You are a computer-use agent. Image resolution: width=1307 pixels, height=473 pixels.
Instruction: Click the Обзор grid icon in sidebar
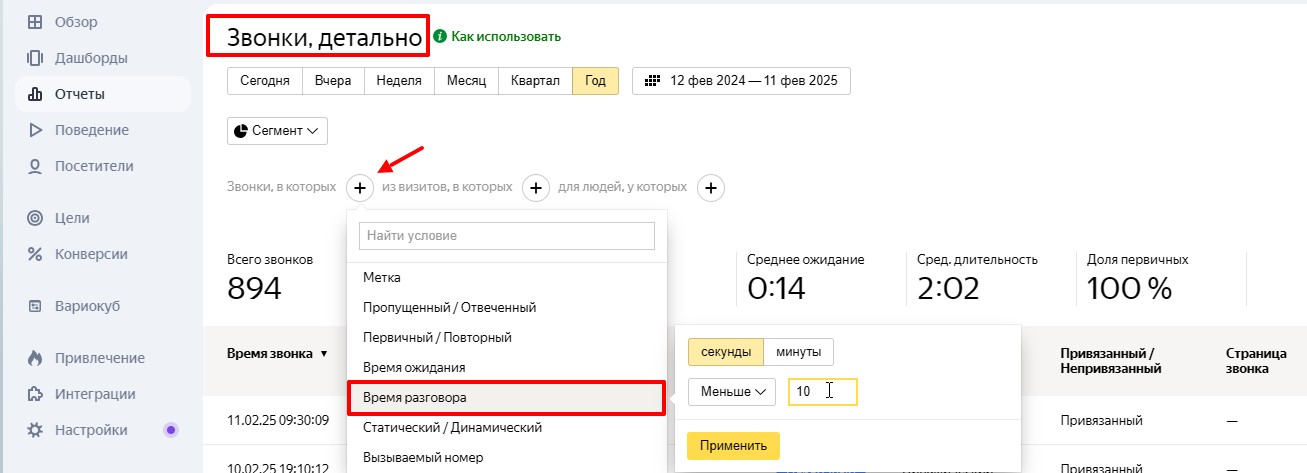[x=35, y=22]
